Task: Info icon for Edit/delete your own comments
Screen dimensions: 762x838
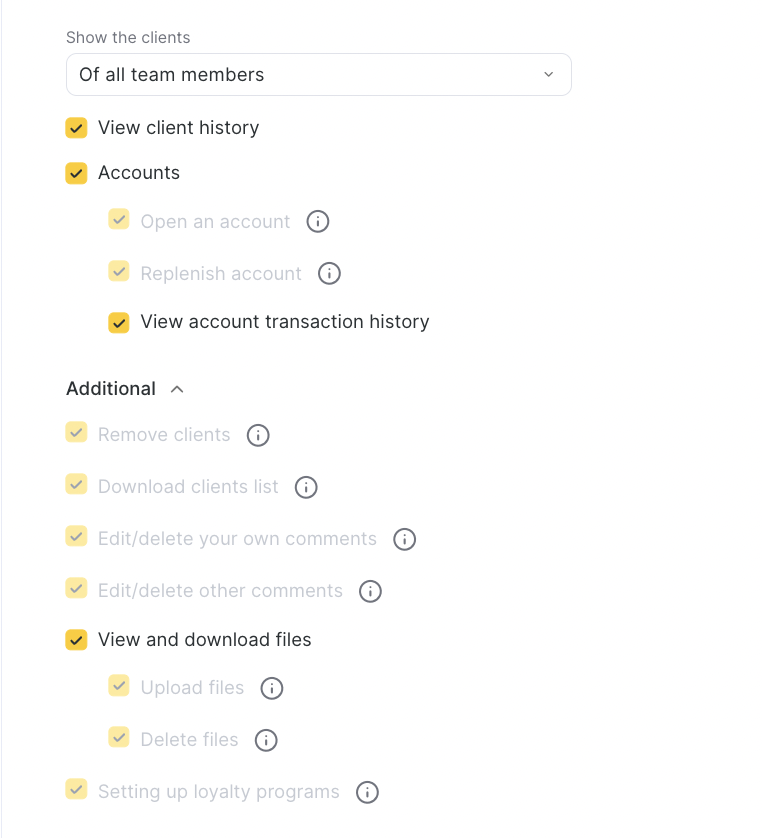Action: tap(404, 539)
